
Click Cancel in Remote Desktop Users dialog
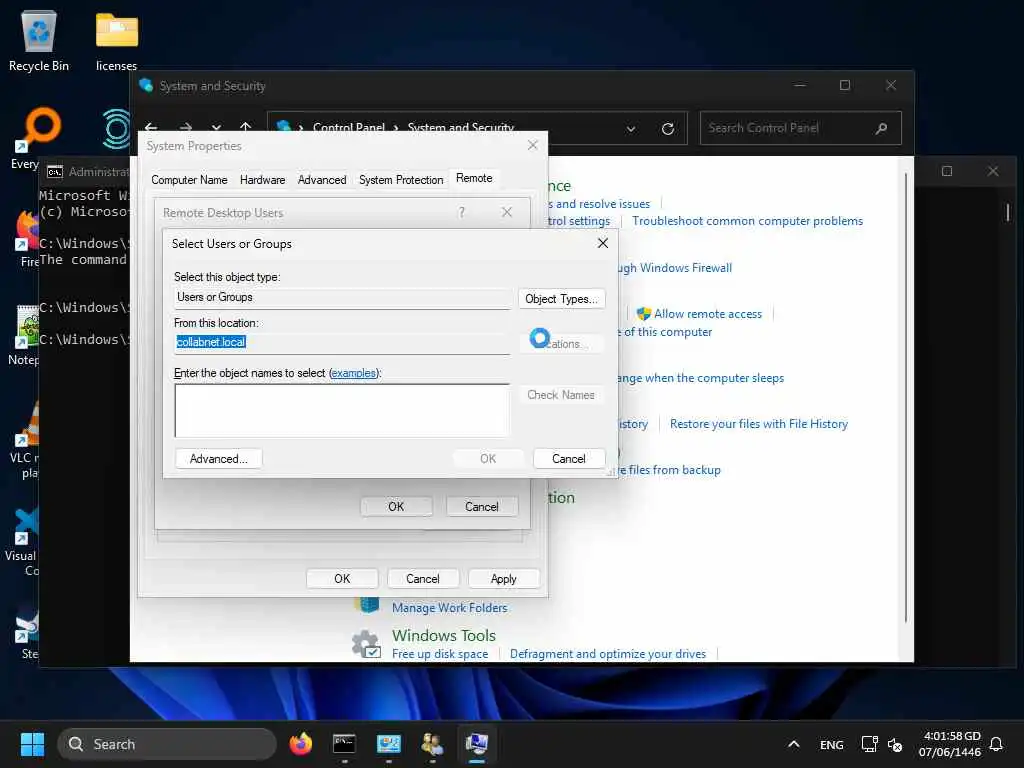pyautogui.click(x=482, y=507)
